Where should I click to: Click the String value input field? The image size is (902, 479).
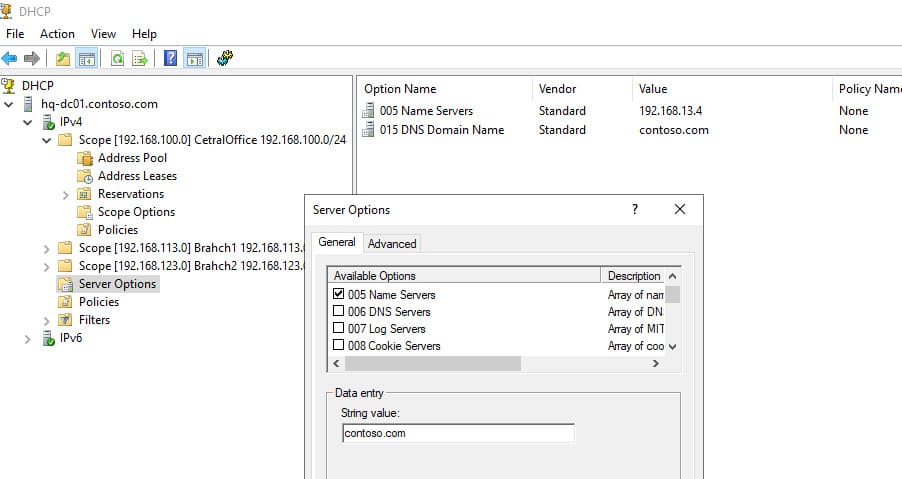tap(457, 434)
